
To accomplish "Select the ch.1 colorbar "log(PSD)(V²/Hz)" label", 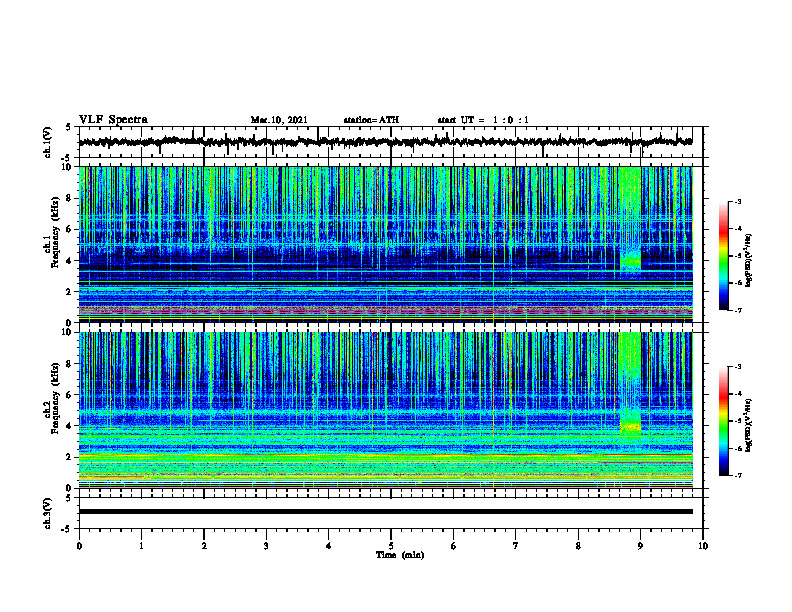I will coord(748,261).
